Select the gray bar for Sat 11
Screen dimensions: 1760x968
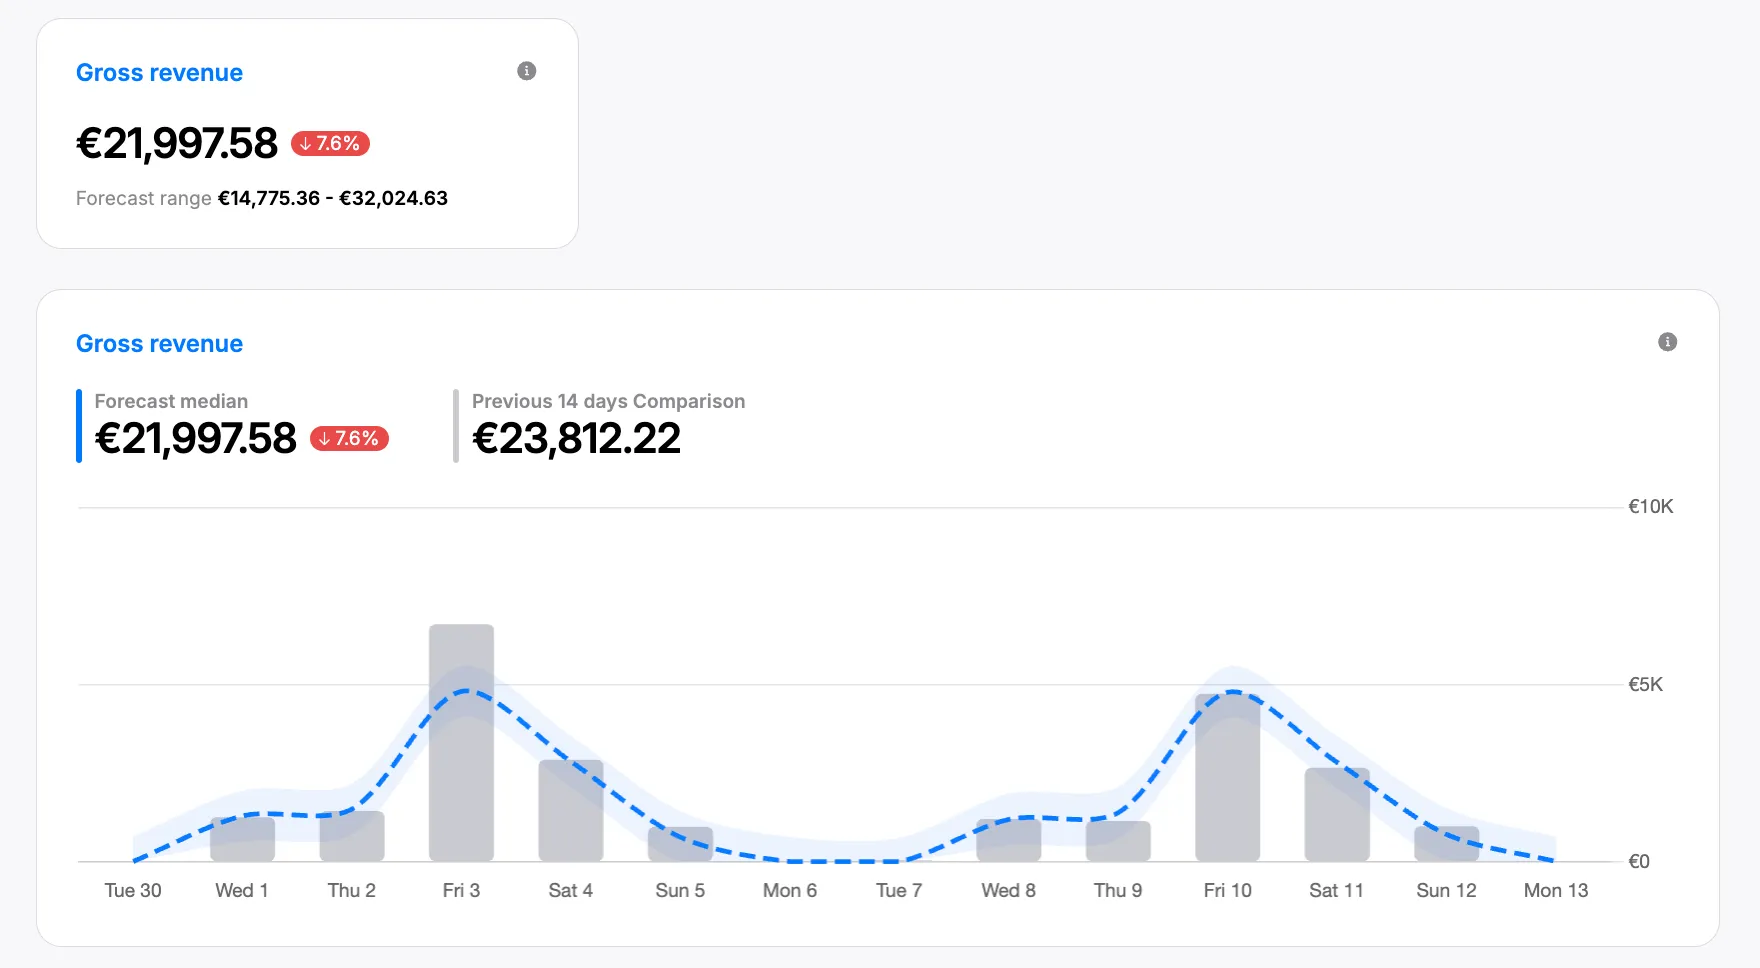click(x=1337, y=814)
